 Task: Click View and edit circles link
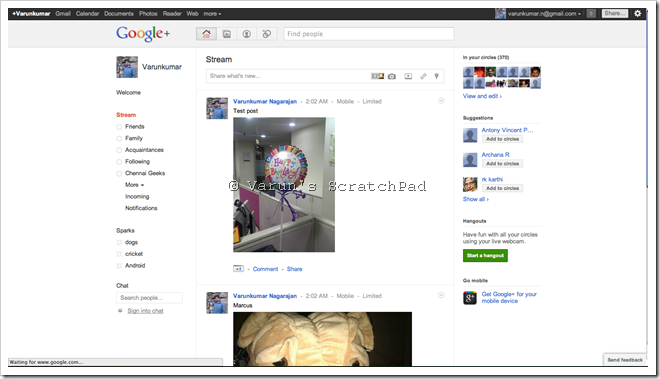tap(482, 96)
